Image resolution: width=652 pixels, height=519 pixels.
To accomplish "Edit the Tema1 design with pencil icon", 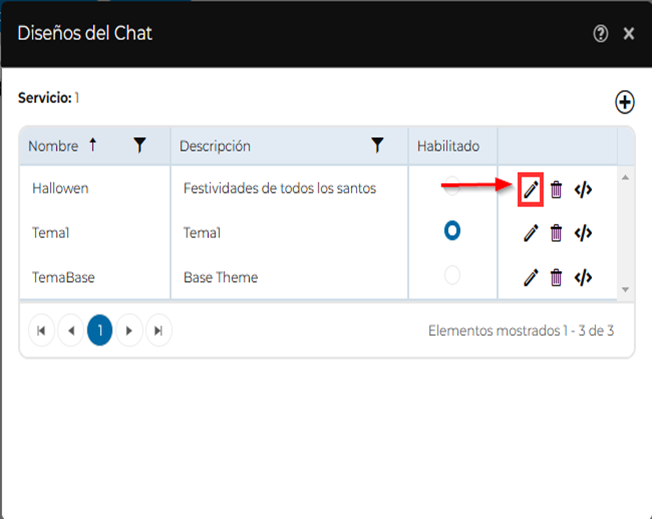I will (x=530, y=233).
